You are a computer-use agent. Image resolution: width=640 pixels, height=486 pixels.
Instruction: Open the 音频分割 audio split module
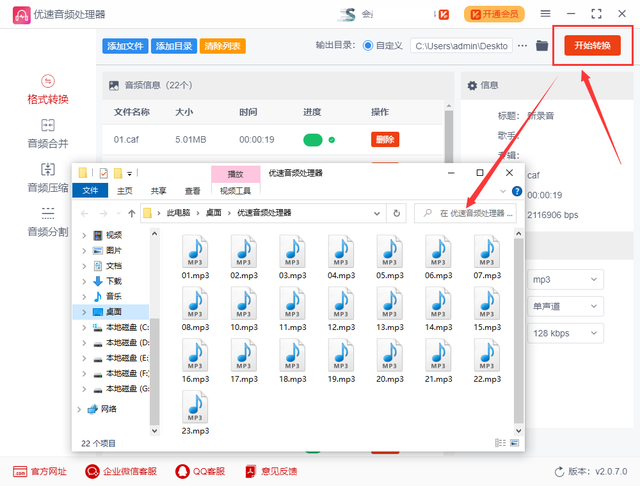click(47, 221)
